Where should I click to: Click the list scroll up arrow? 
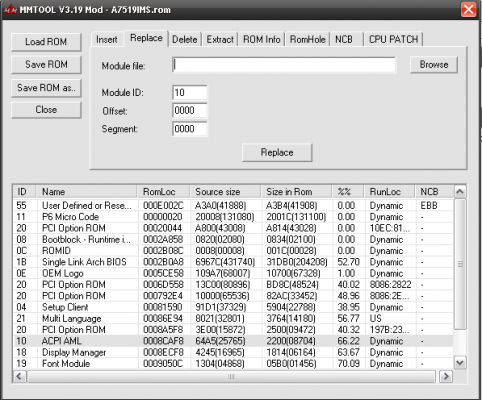460,192
